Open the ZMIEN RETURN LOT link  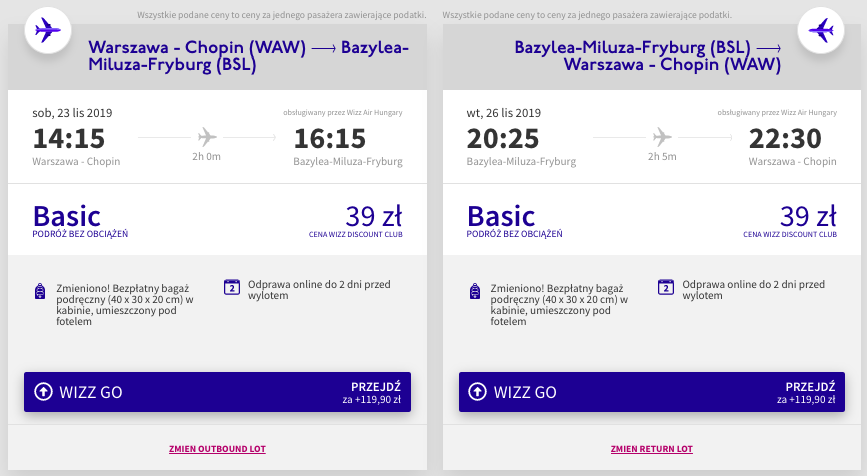point(652,449)
